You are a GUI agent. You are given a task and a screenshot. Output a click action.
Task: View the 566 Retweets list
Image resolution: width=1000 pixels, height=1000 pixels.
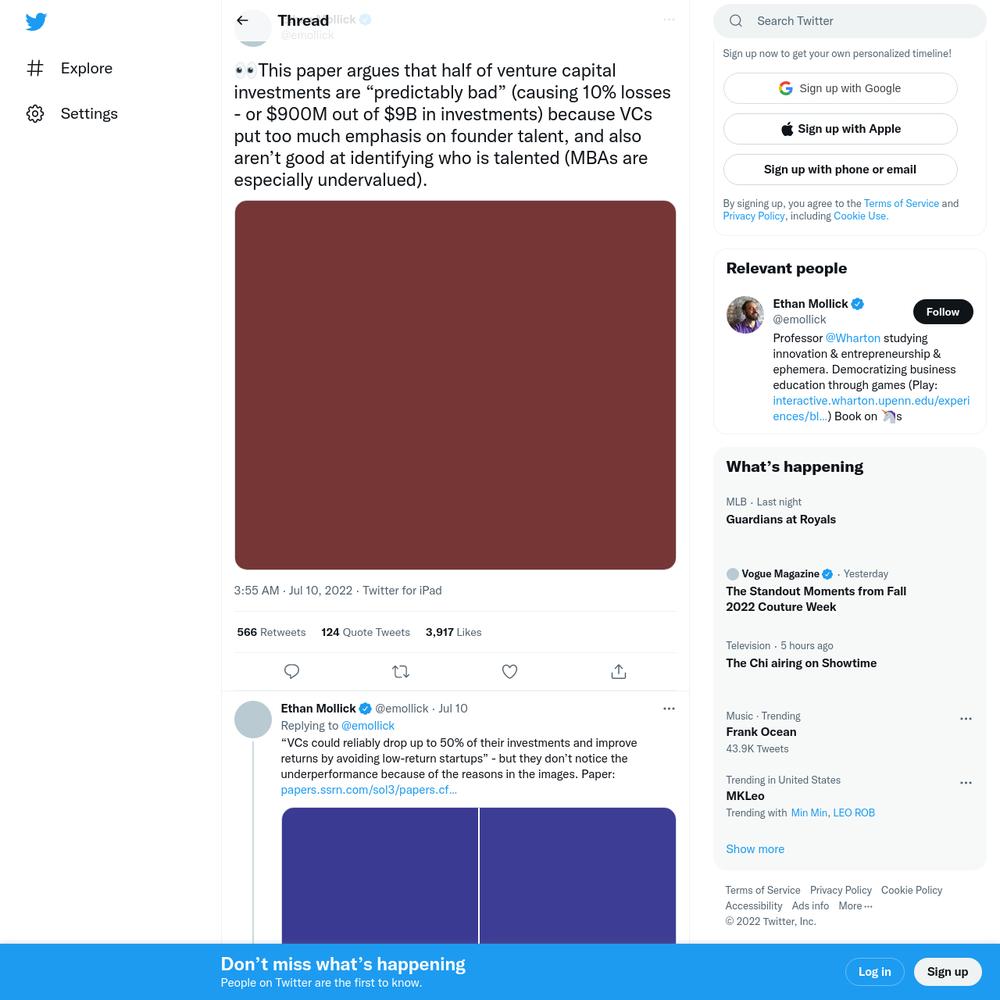click(271, 632)
